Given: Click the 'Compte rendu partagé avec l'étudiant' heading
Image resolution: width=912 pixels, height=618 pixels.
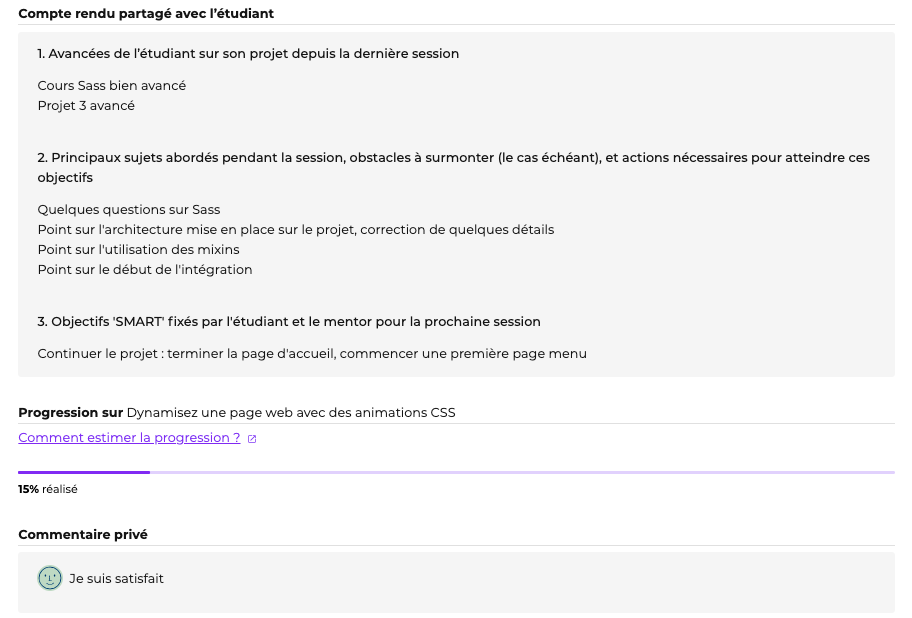Looking at the screenshot, I should (146, 14).
